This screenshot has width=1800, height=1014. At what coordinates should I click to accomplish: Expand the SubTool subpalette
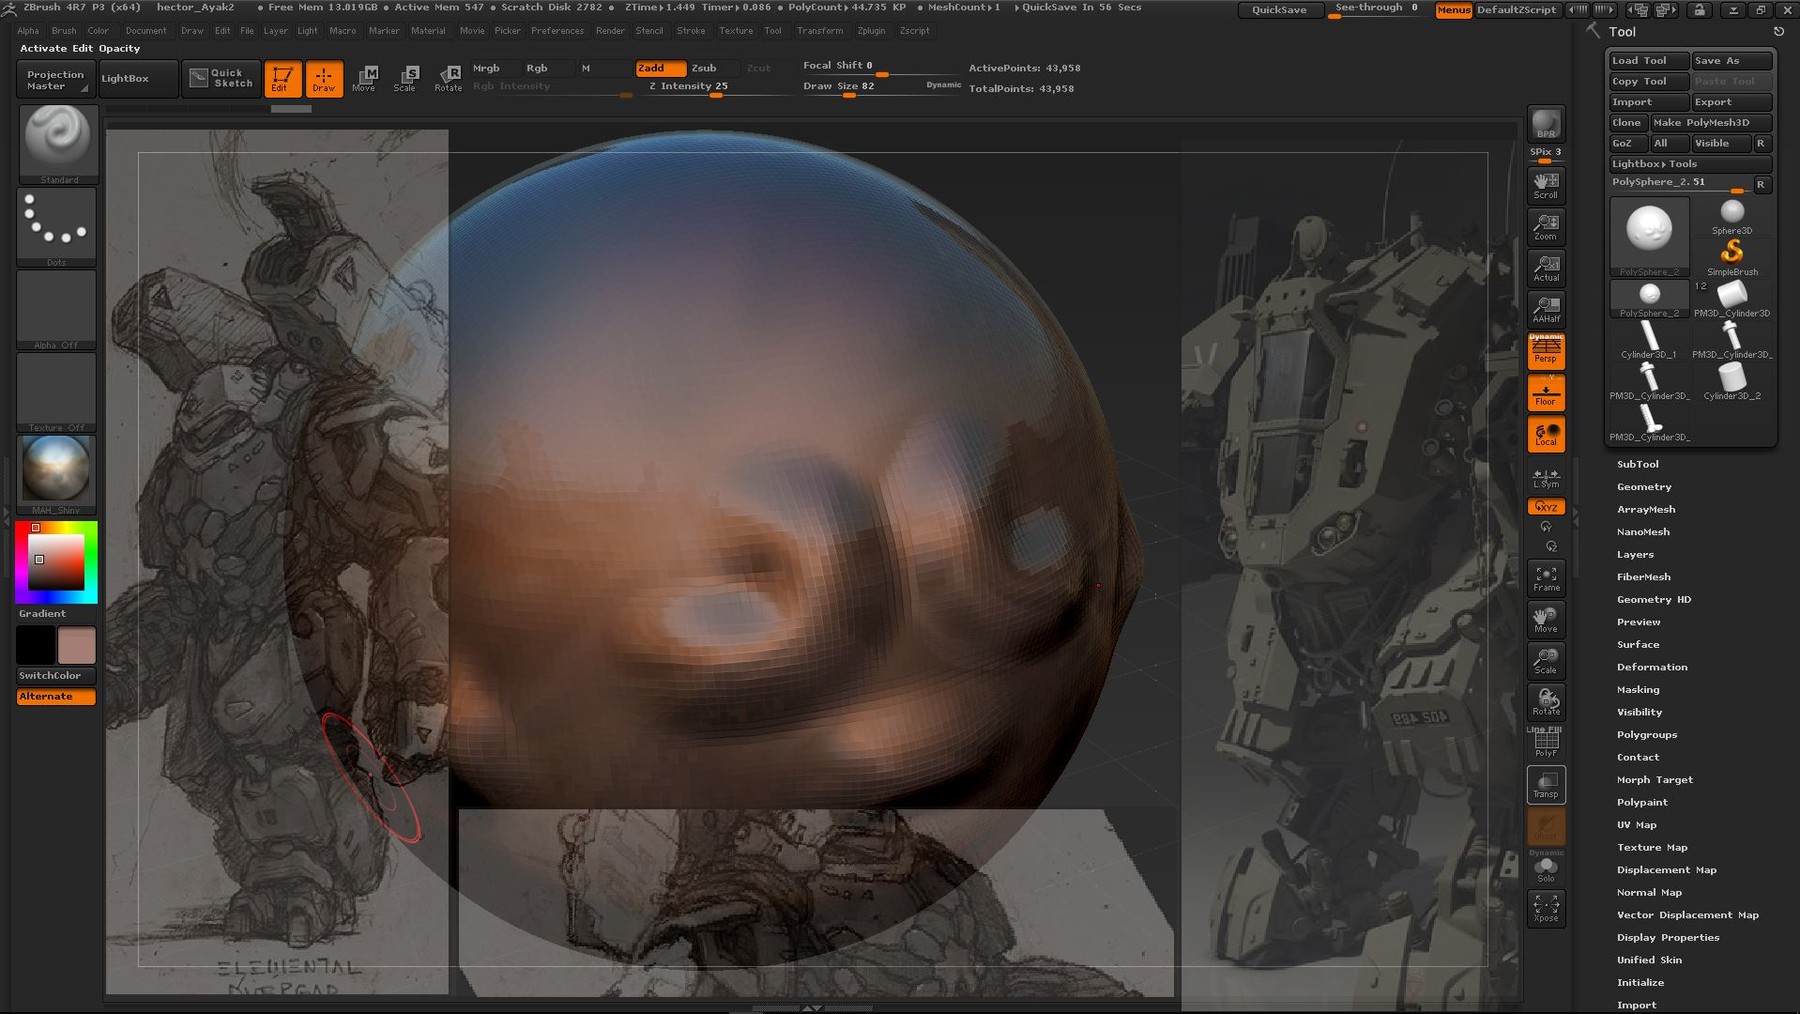1638,463
